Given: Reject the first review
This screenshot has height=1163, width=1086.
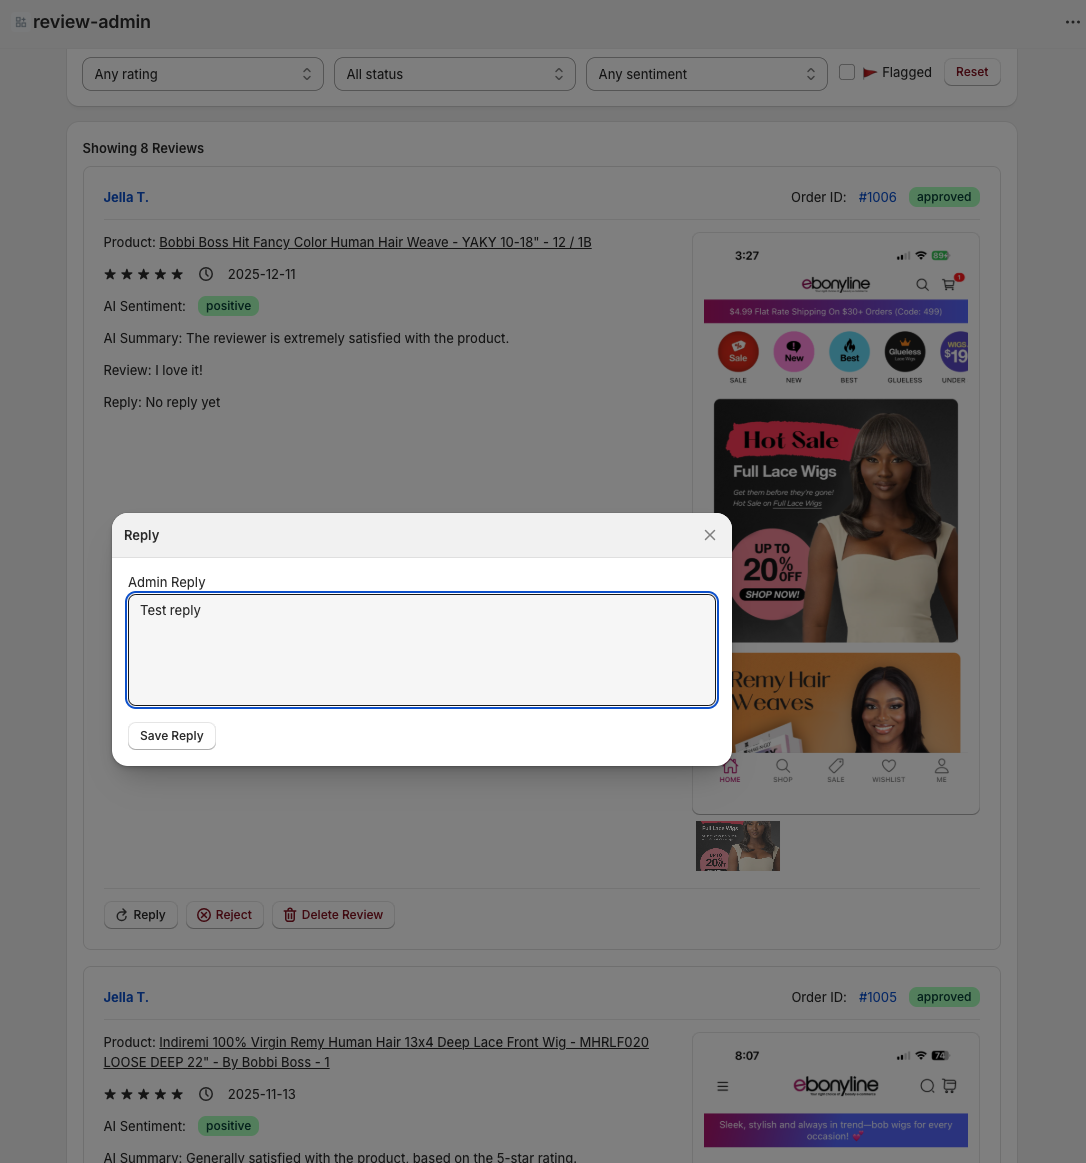Looking at the screenshot, I should pos(225,915).
